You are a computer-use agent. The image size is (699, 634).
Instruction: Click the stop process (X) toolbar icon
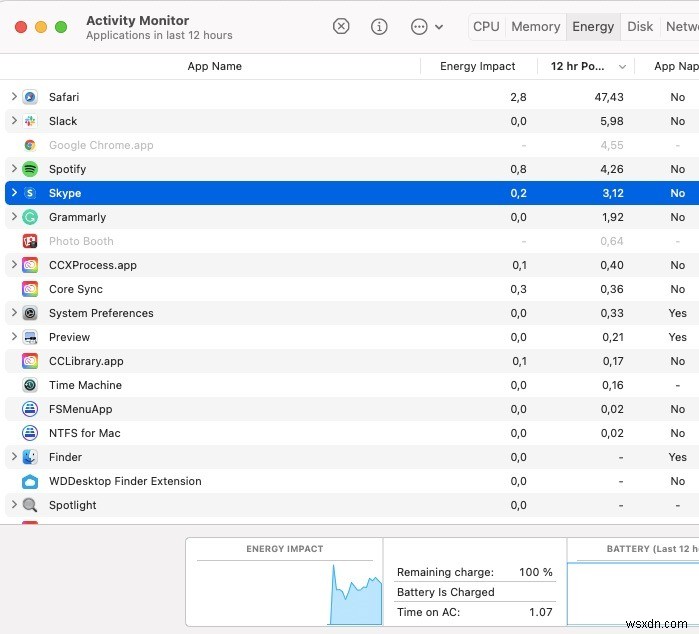[x=341, y=26]
